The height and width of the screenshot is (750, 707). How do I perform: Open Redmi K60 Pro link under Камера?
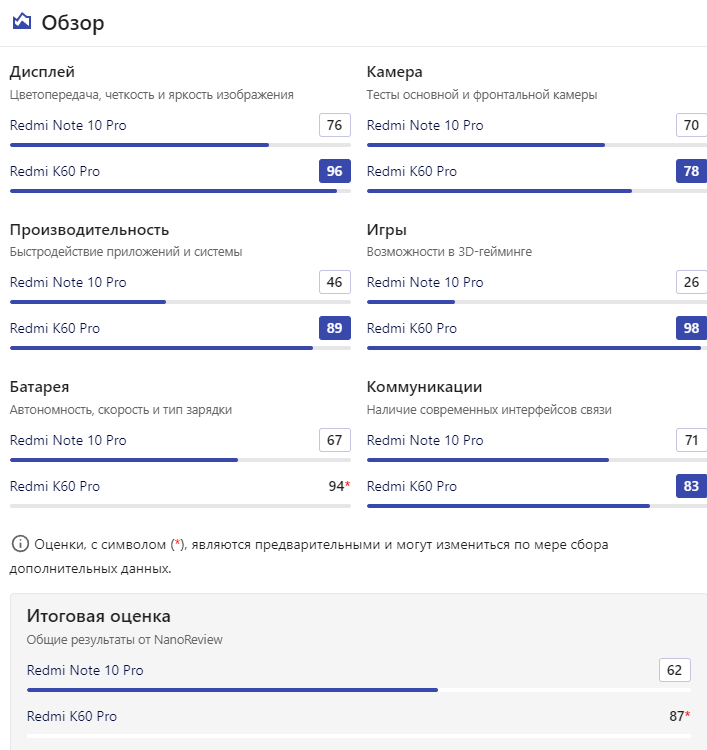411,171
